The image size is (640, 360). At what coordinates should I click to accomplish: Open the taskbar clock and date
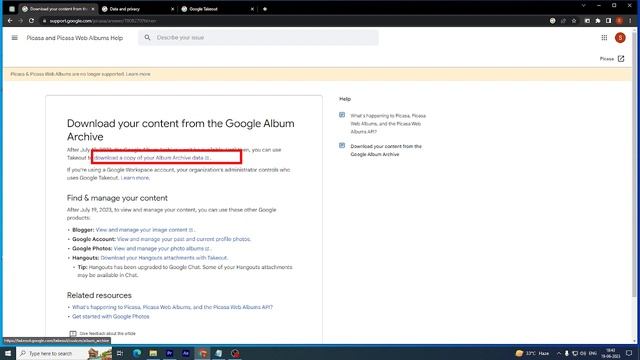pyautogui.click(x=611, y=353)
